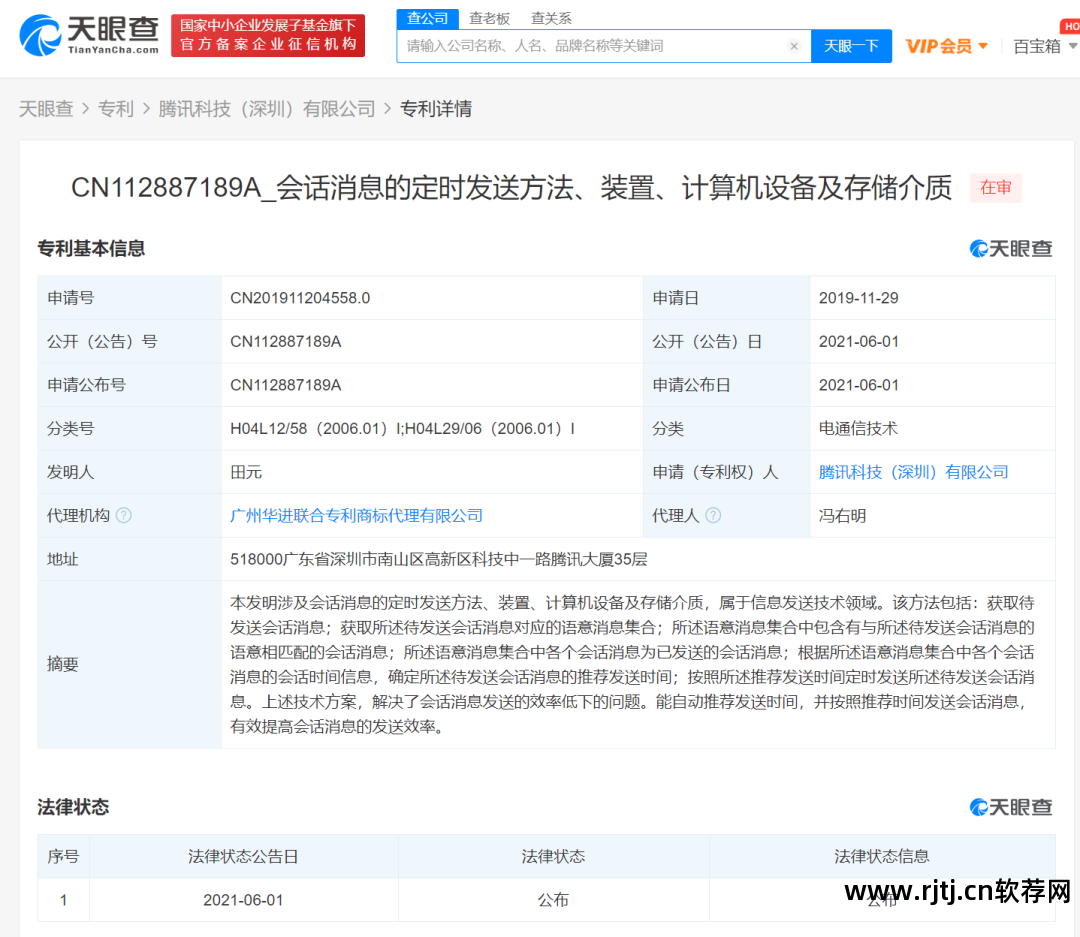Click the 专利详情 breadcrumb text

(436, 109)
